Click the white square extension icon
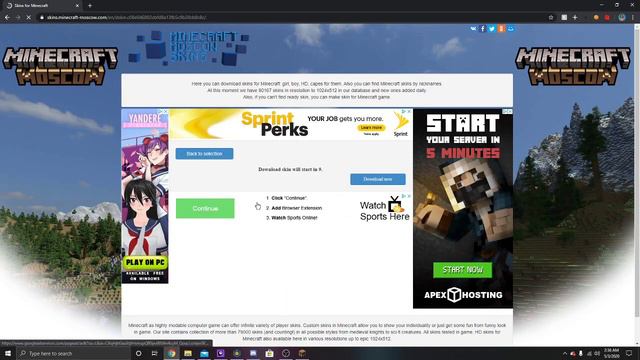 564,17
